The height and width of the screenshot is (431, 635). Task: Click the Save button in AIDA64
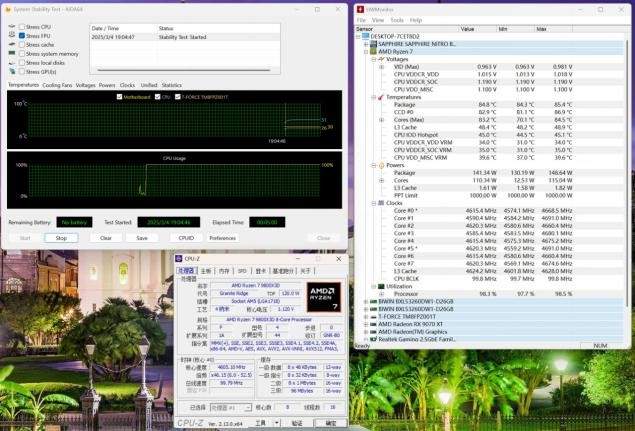click(142, 238)
